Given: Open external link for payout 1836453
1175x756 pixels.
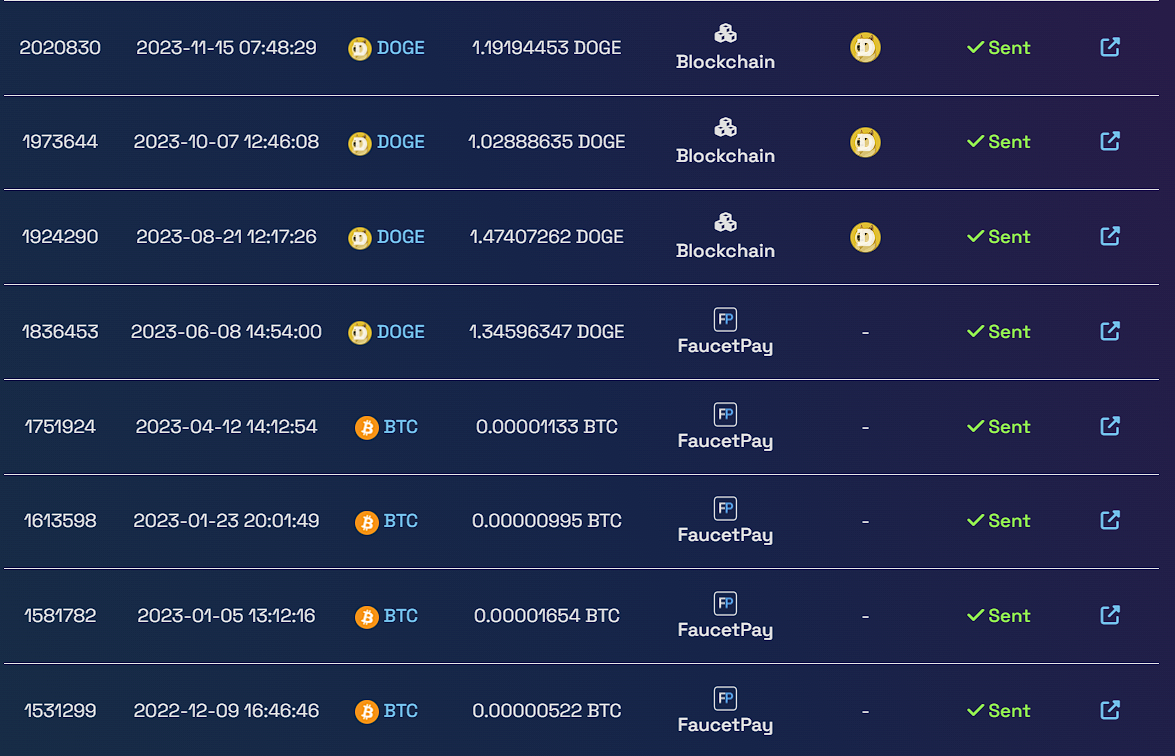Looking at the screenshot, I should [x=1109, y=331].
